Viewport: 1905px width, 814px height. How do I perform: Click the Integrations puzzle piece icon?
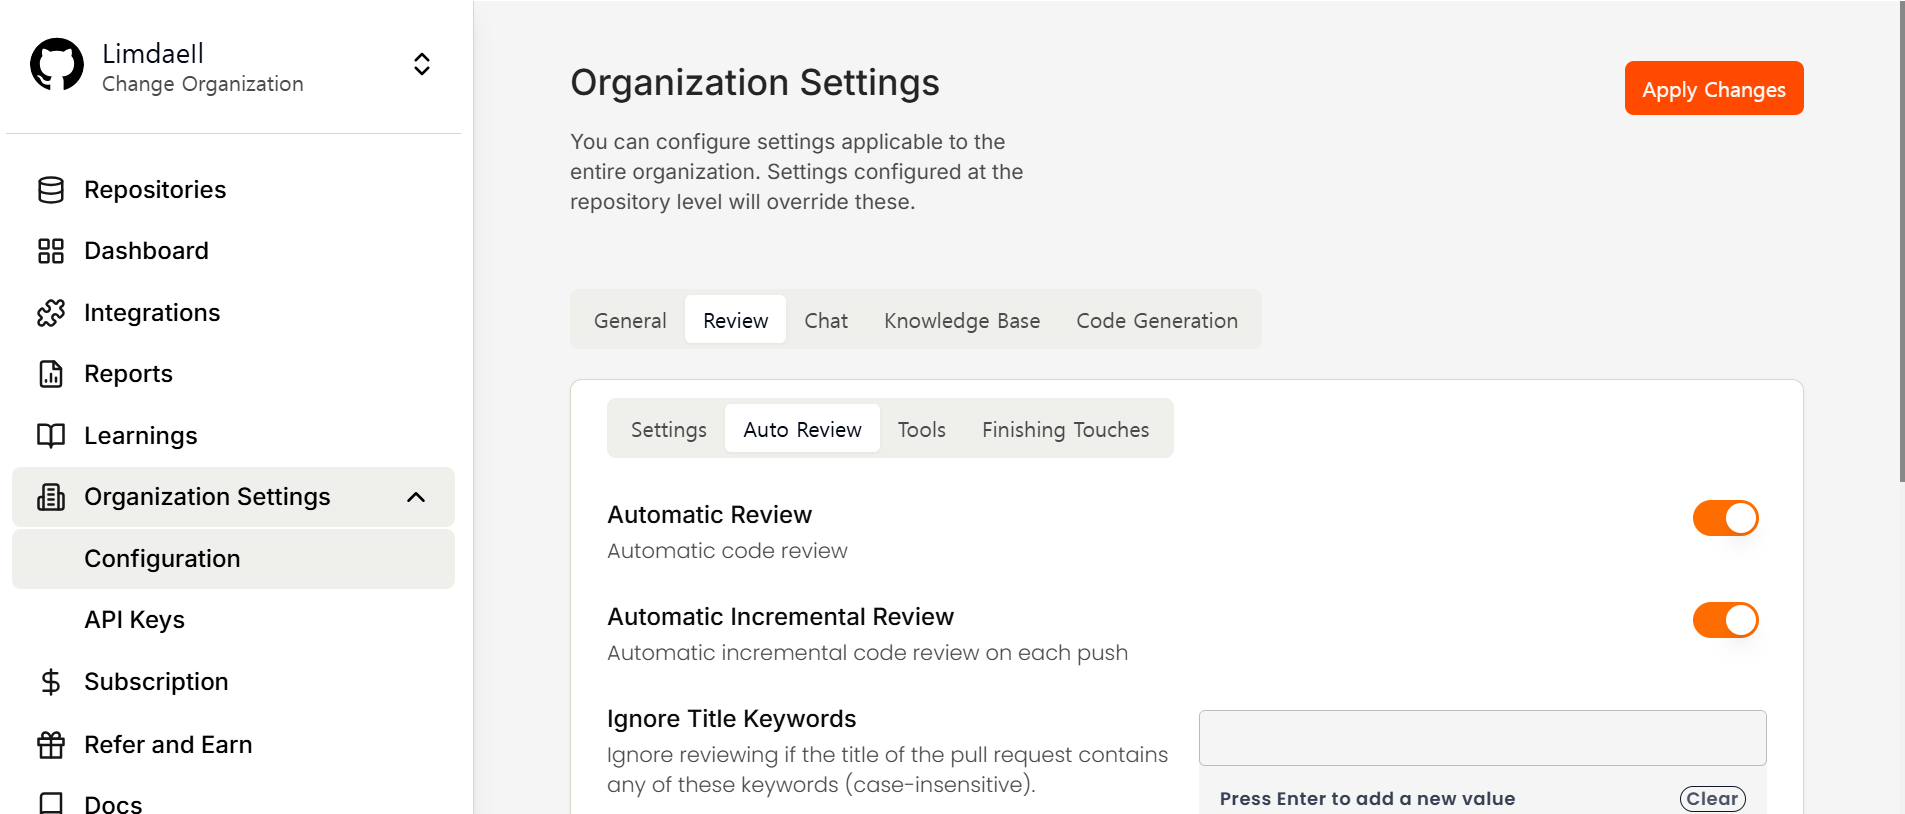pyautogui.click(x=51, y=313)
